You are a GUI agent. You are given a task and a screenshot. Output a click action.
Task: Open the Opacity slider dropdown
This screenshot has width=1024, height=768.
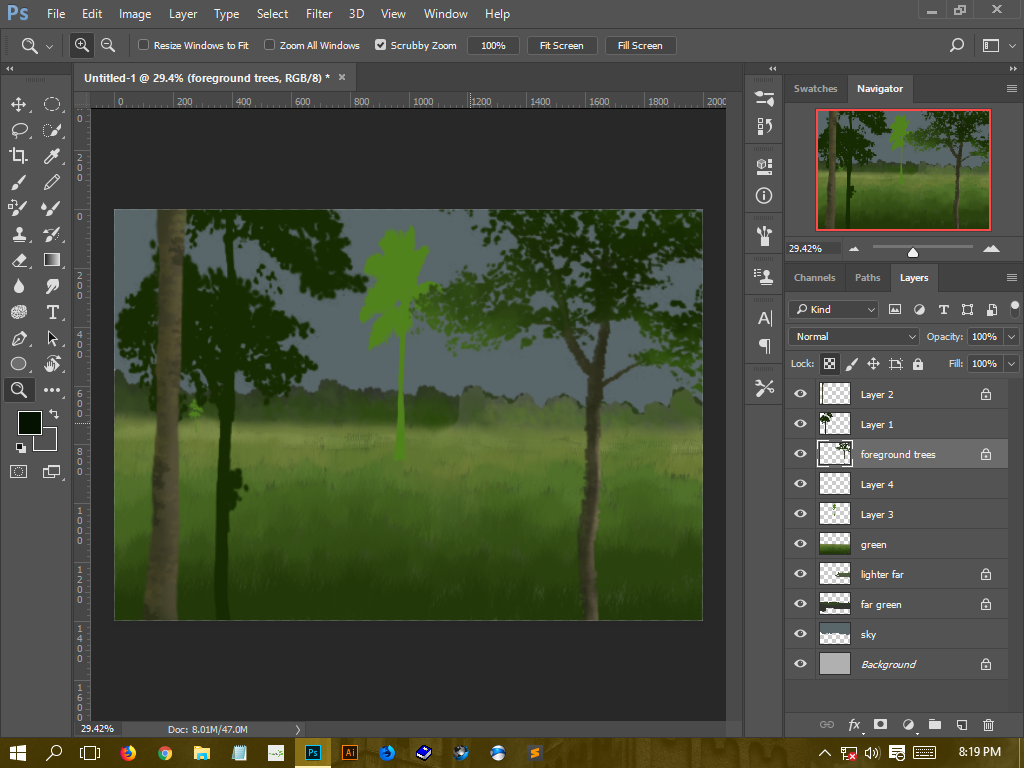point(1012,336)
